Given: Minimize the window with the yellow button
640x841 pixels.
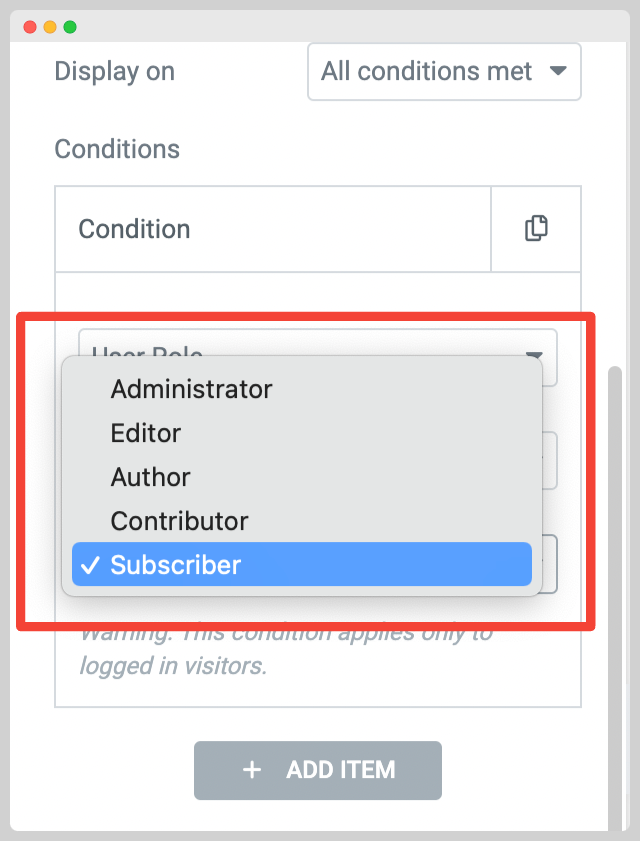Looking at the screenshot, I should [50, 27].
